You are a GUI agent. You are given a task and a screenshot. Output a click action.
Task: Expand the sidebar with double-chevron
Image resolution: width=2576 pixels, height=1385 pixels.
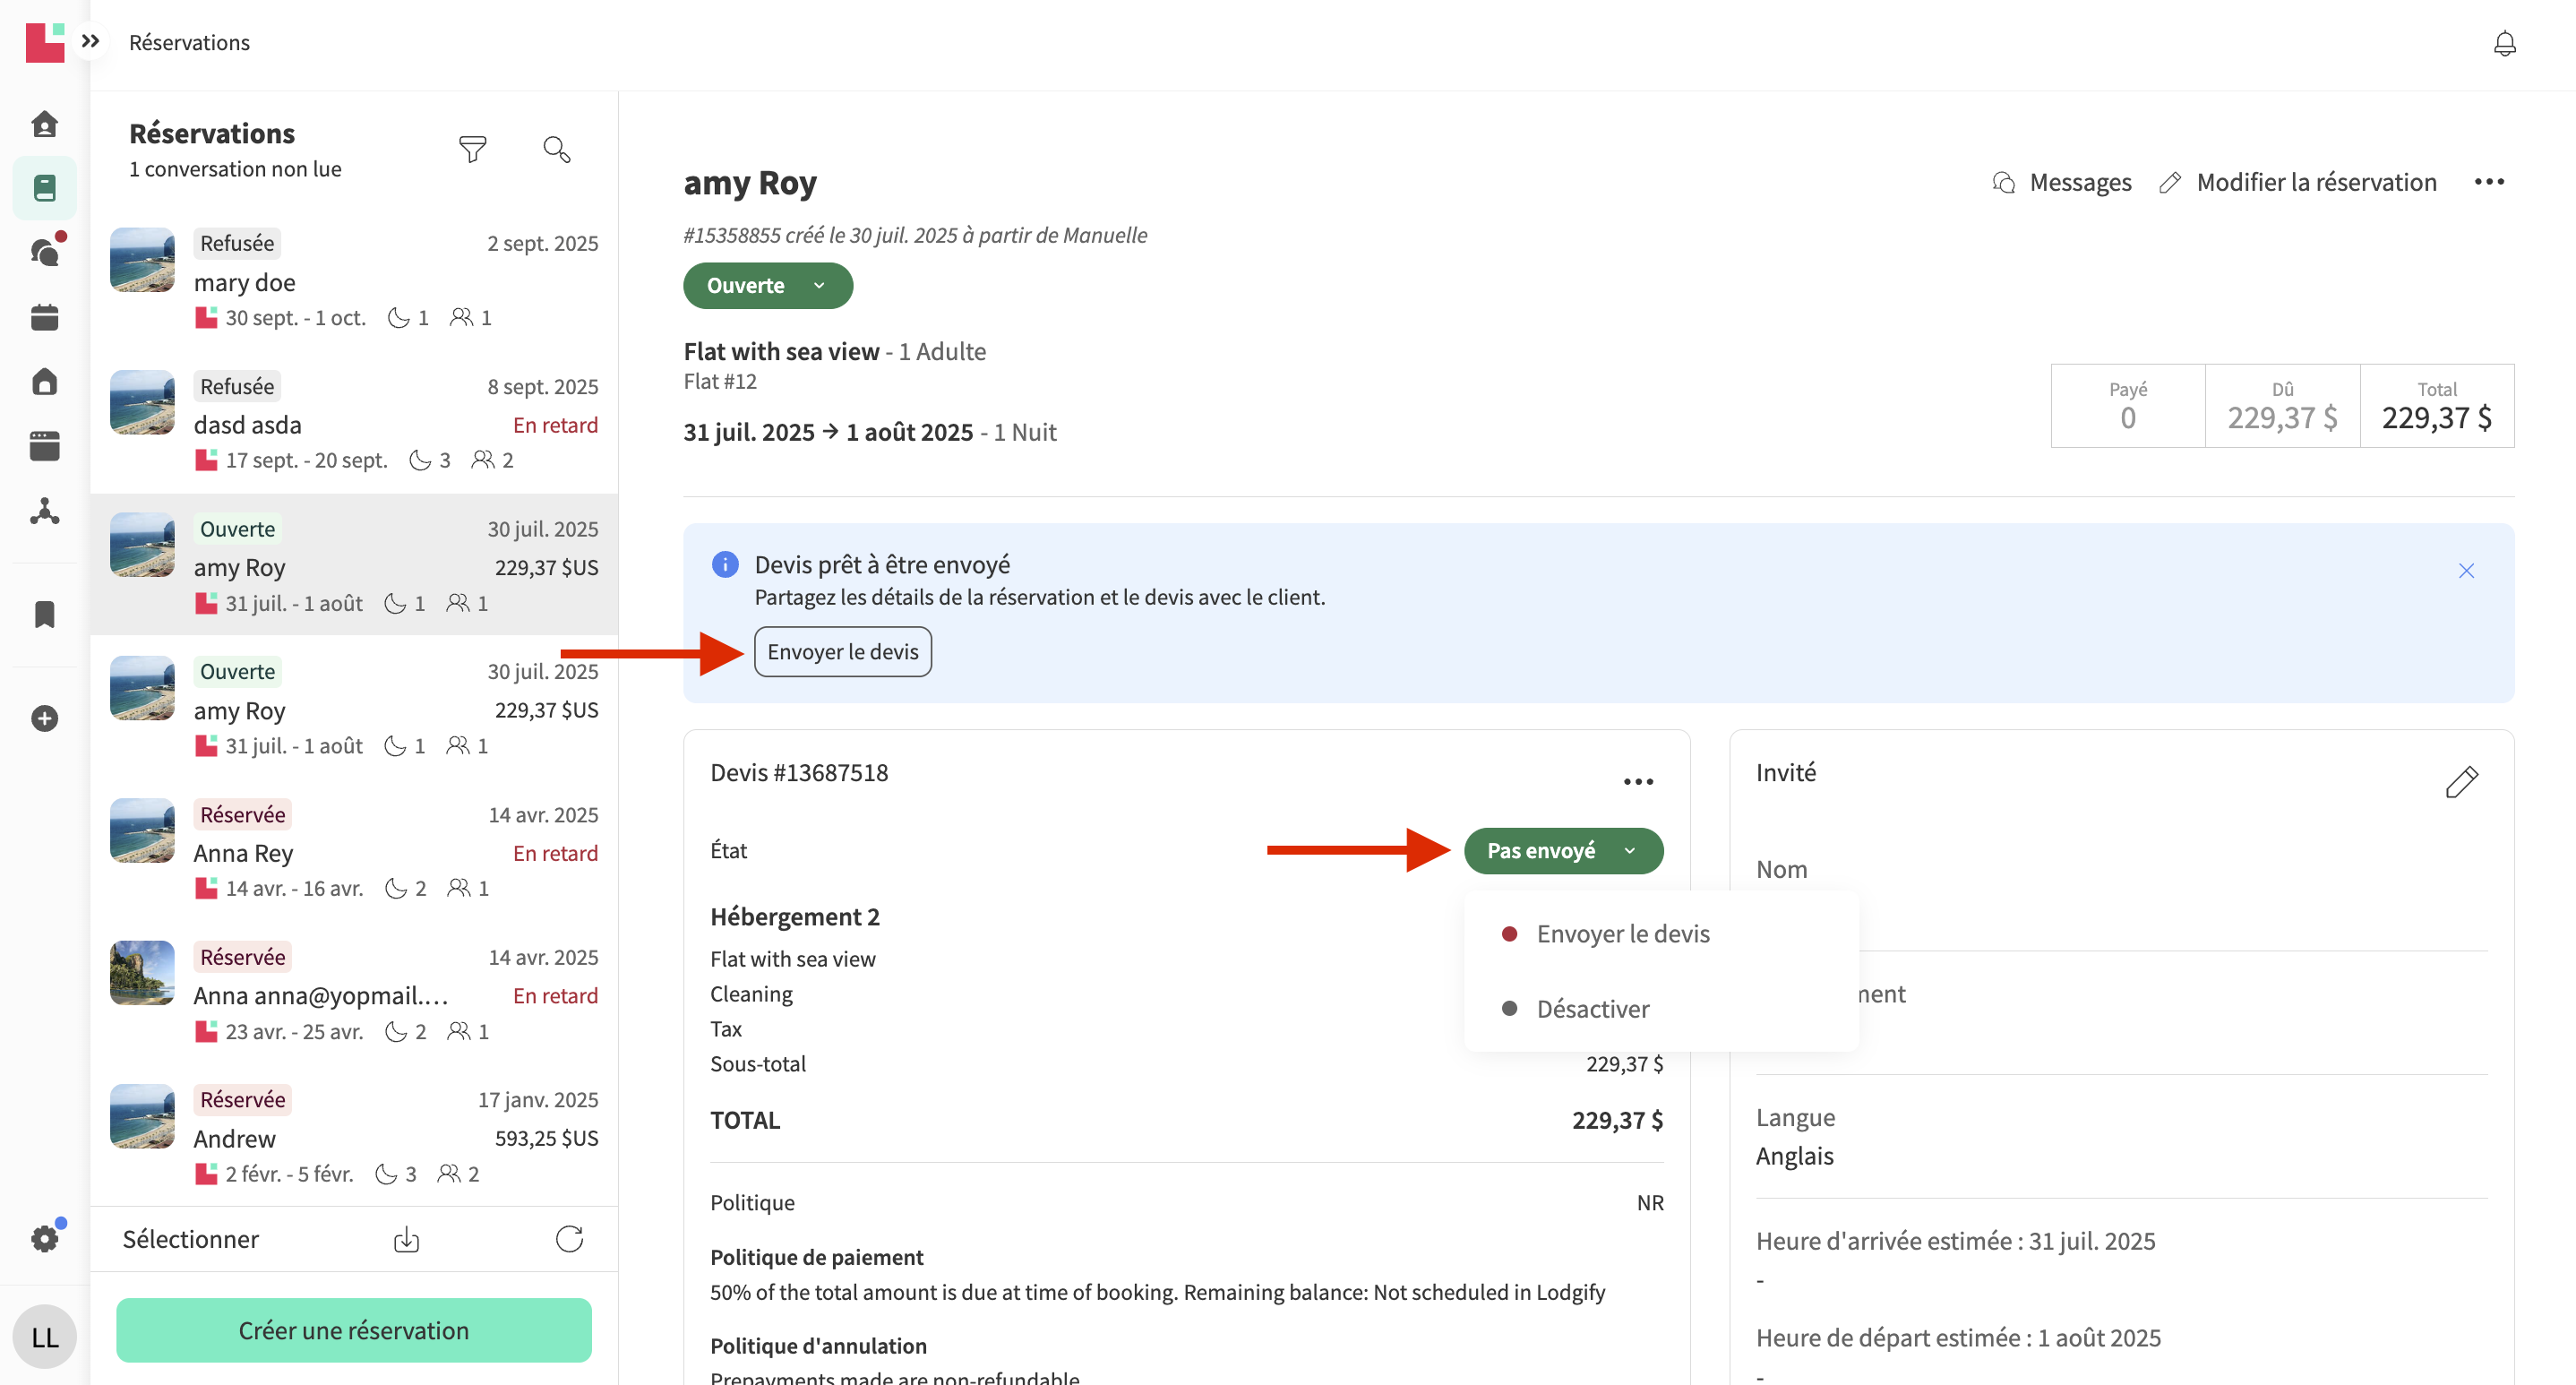(x=91, y=41)
